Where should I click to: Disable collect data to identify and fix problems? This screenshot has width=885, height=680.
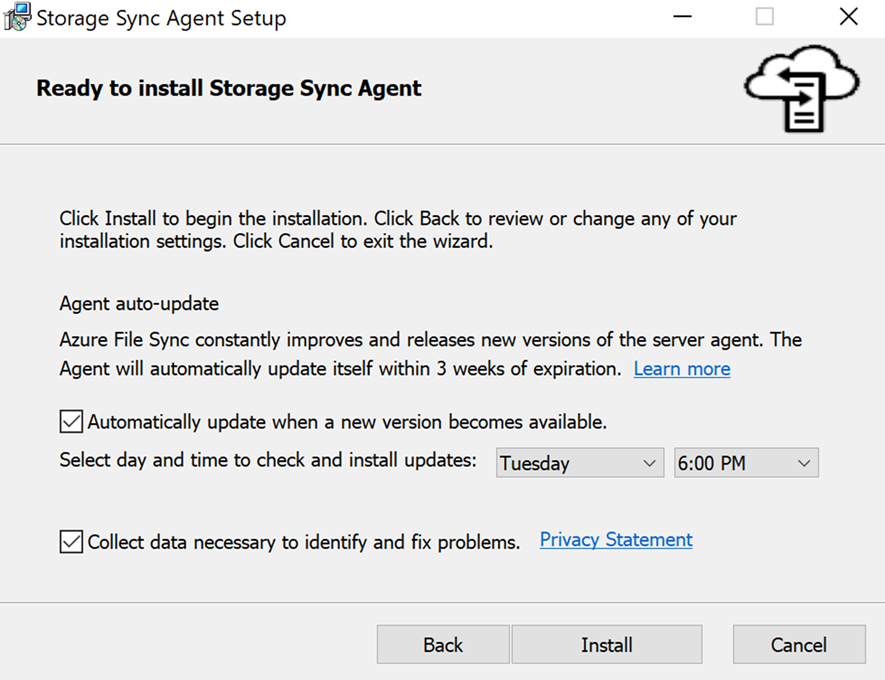coord(70,541)
